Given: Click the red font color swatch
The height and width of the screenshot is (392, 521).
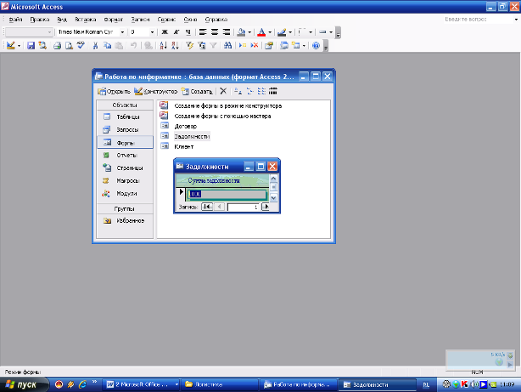Looking at the screenshot, I should tap(262, 32).
